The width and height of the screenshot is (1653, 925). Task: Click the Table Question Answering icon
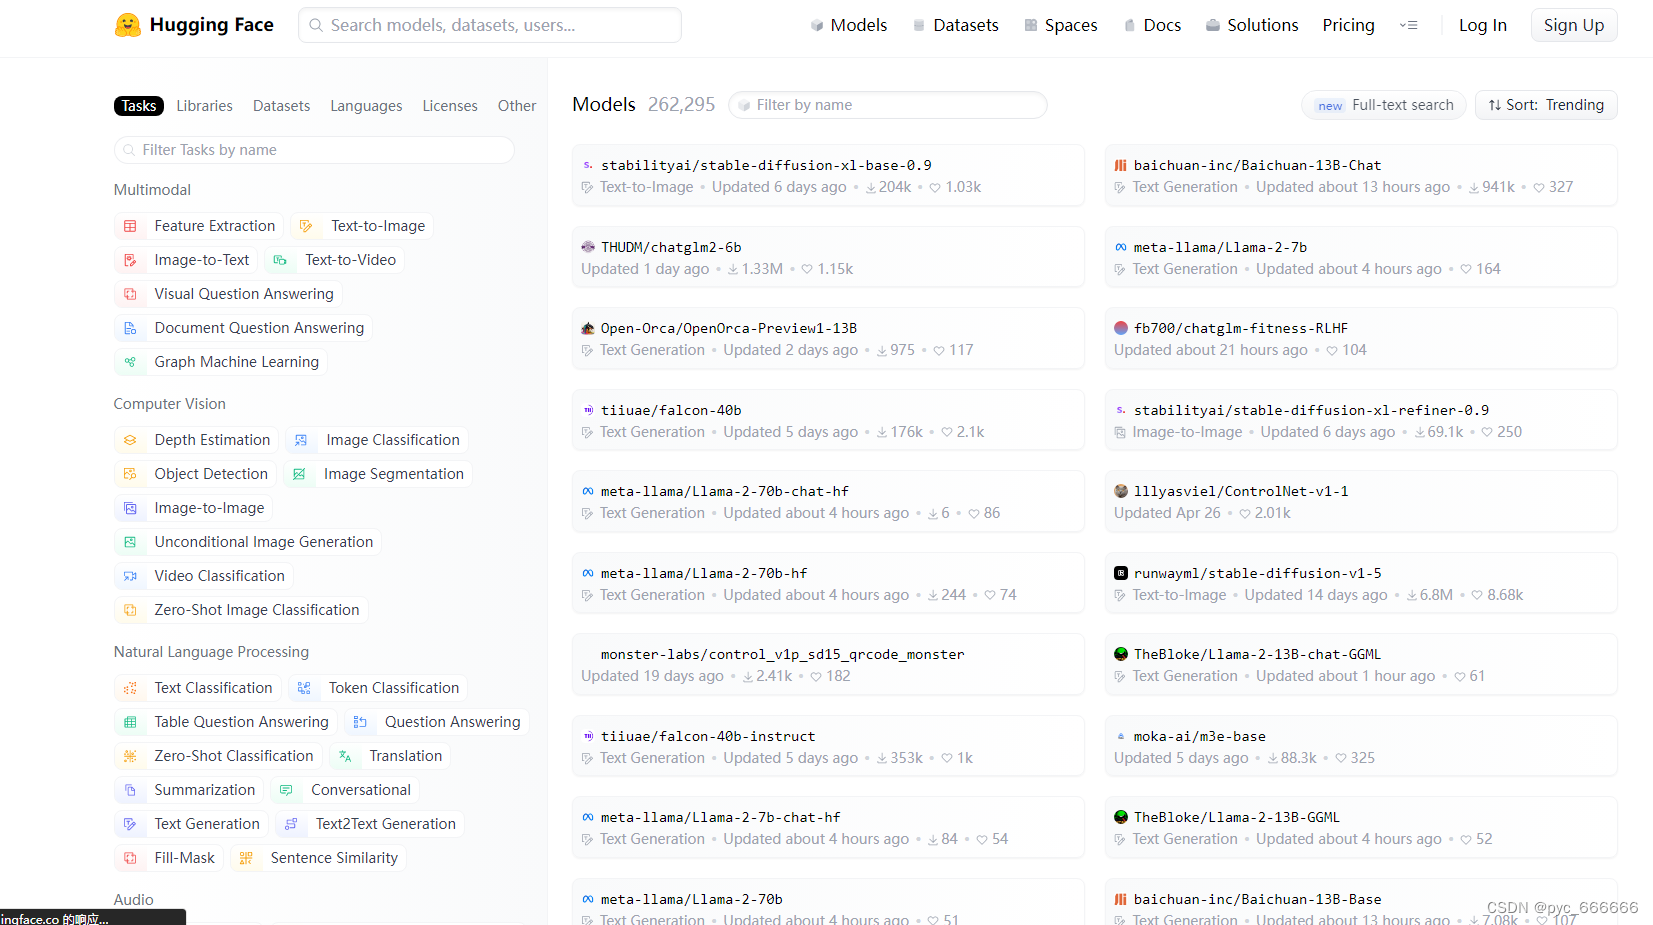pos(130,722)
